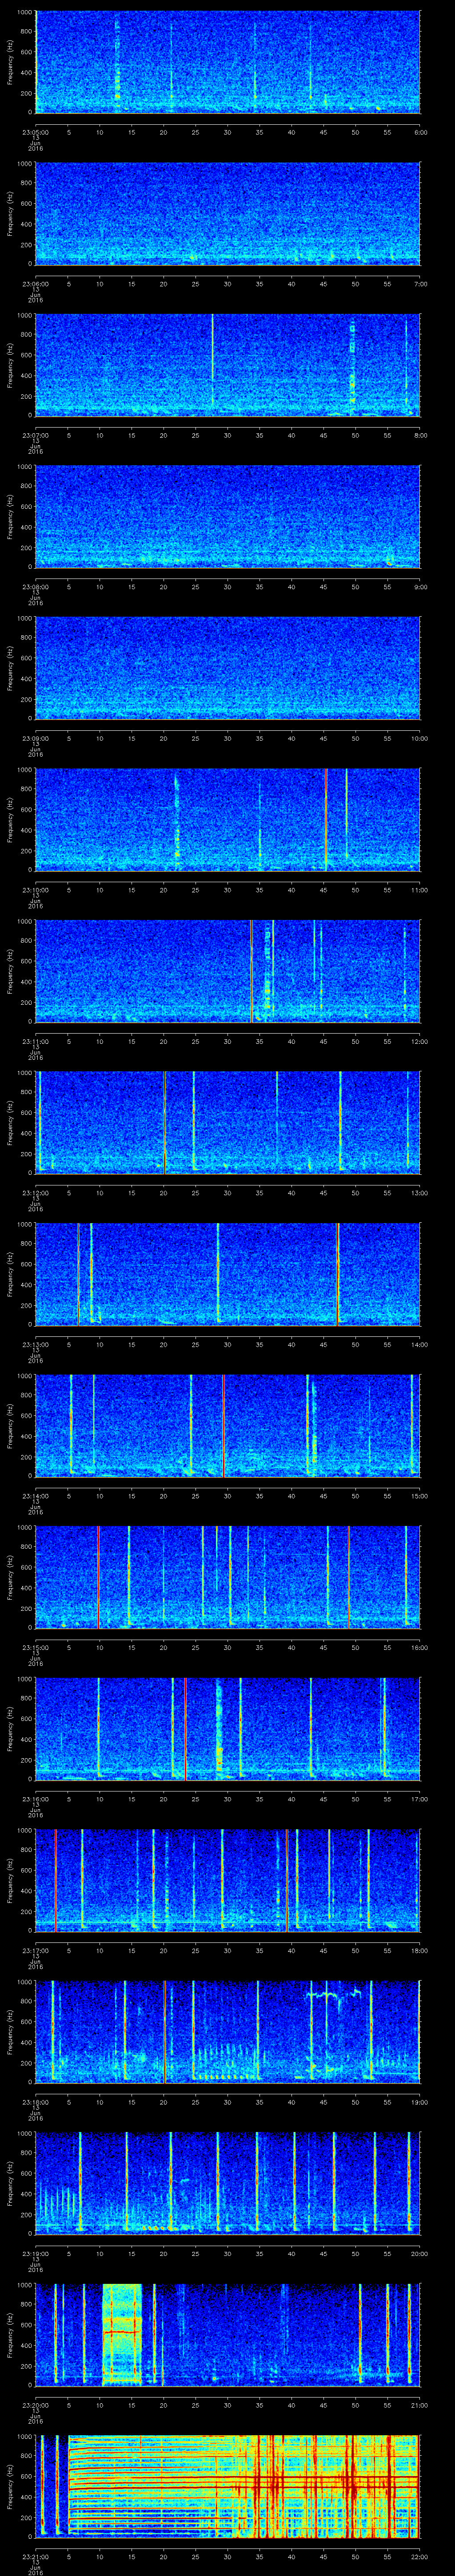
Task: Click the "6:00" end time label
Action: [420, 132]
